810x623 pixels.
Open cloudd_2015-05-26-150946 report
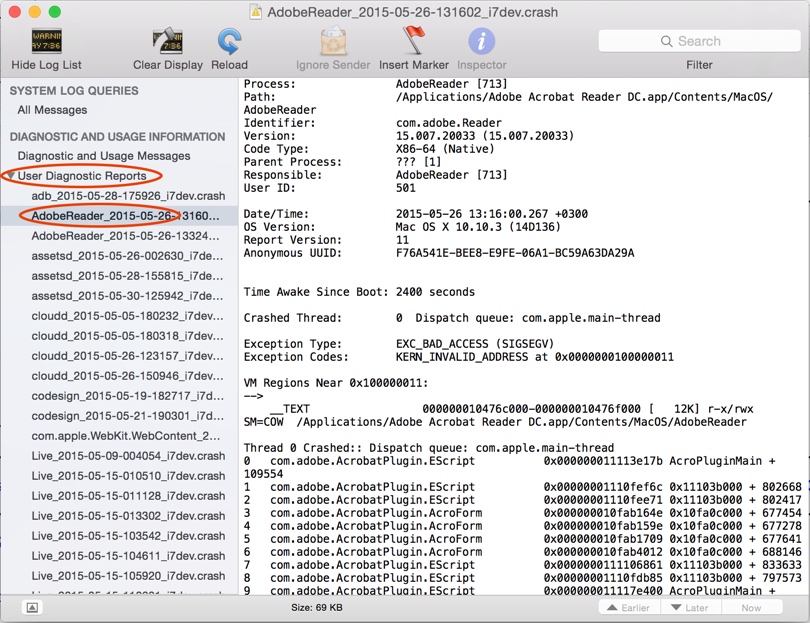click(127, 376)
